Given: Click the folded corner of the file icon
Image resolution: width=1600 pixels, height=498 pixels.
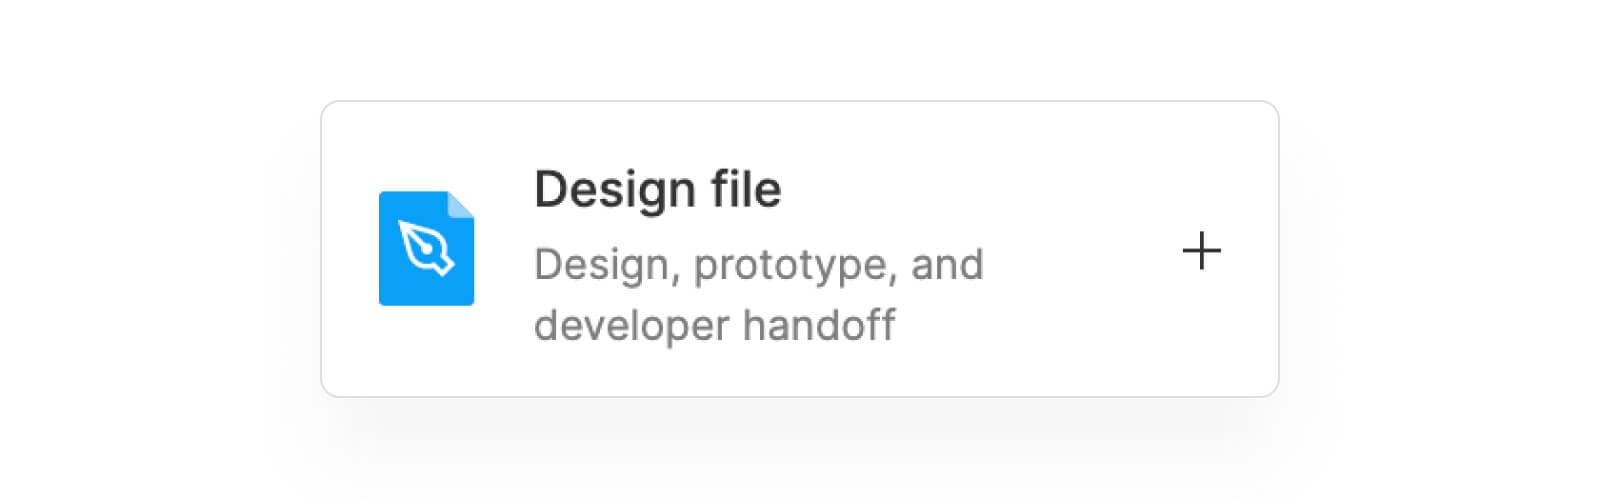Looking at the screenshot, I should [x=461, y=204].
